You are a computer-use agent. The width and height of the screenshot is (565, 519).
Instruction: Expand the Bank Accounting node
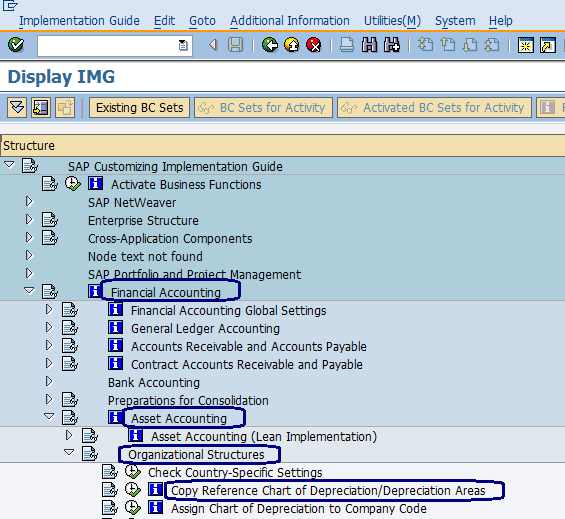49,382
